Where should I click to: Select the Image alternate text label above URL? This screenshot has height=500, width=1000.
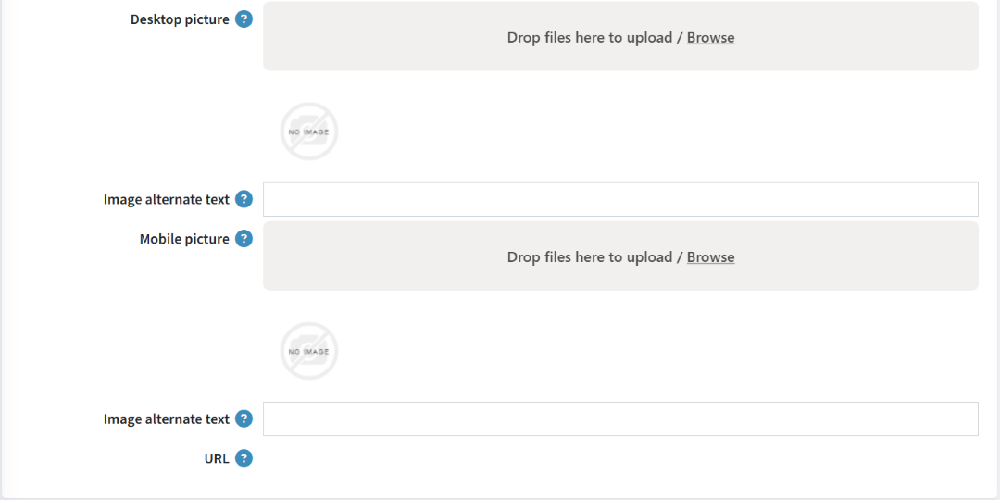(166, 419)
